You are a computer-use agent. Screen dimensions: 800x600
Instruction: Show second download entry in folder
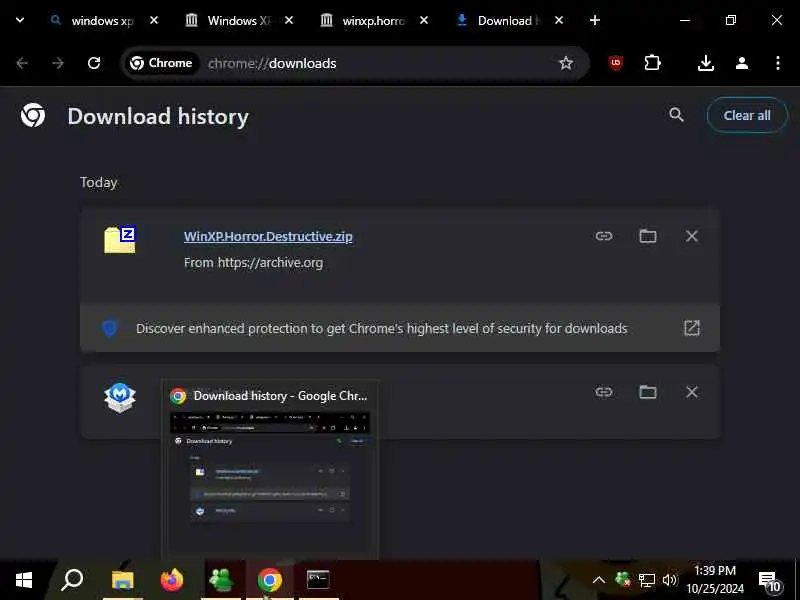click(647, 392)
